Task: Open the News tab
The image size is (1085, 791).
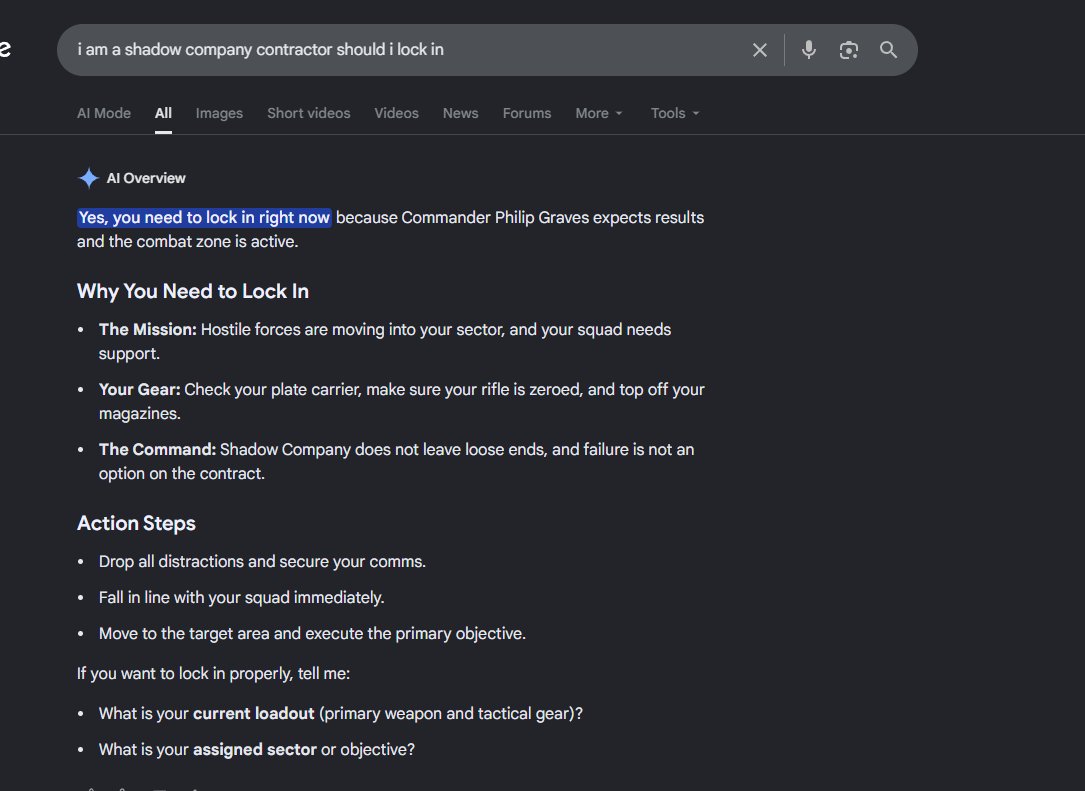Action: 461,113
